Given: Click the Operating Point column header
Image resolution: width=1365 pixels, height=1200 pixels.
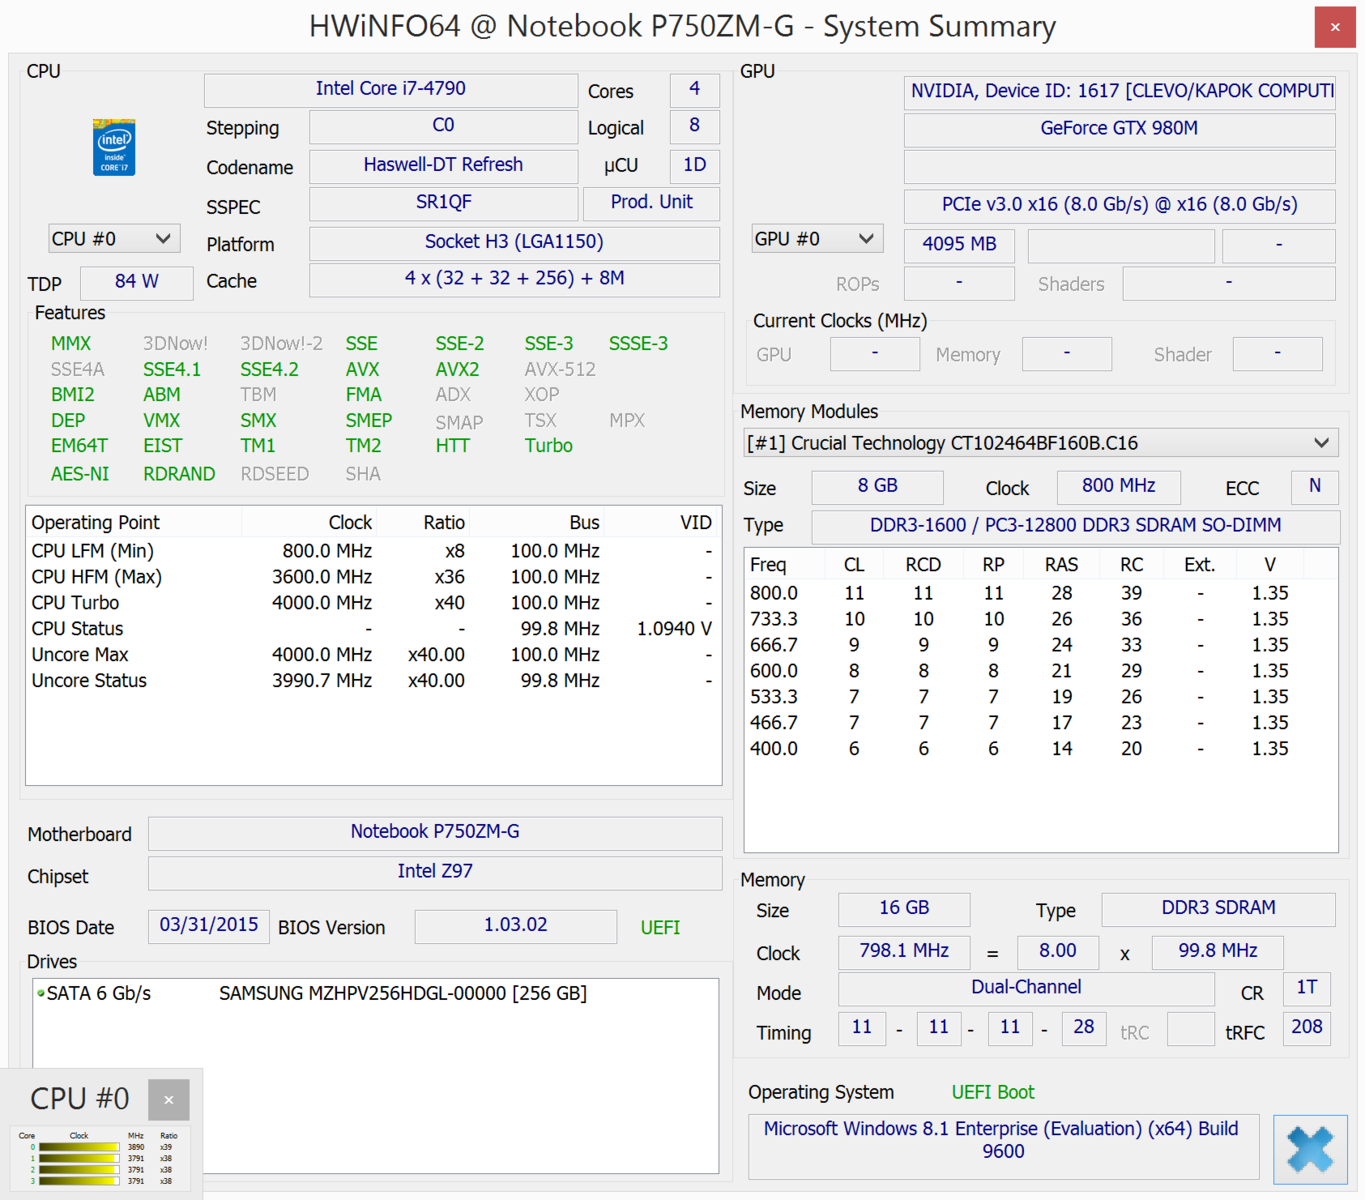Looking at the screenshot, I should [134, 522].
